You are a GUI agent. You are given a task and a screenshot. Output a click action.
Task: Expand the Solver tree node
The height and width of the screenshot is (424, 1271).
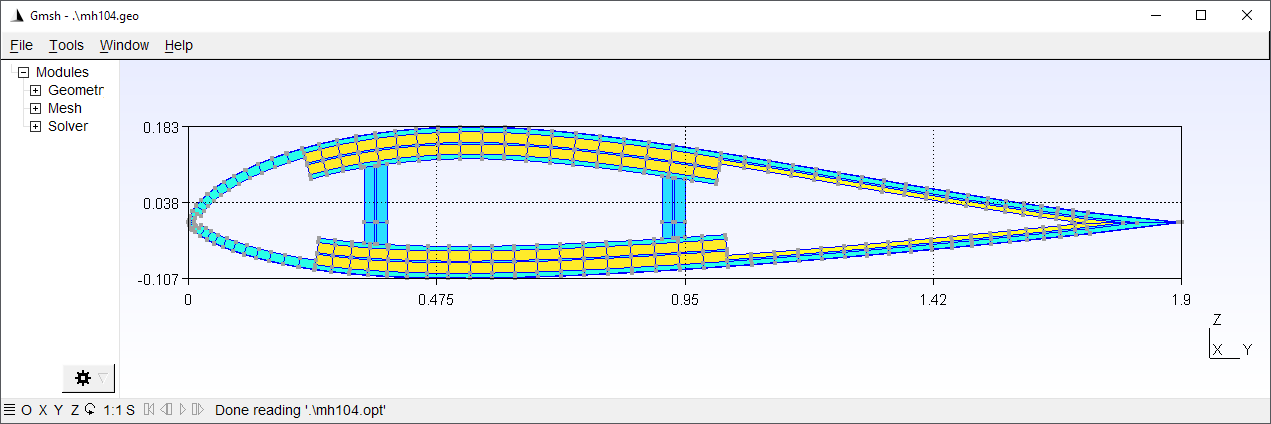pos(35,126)
